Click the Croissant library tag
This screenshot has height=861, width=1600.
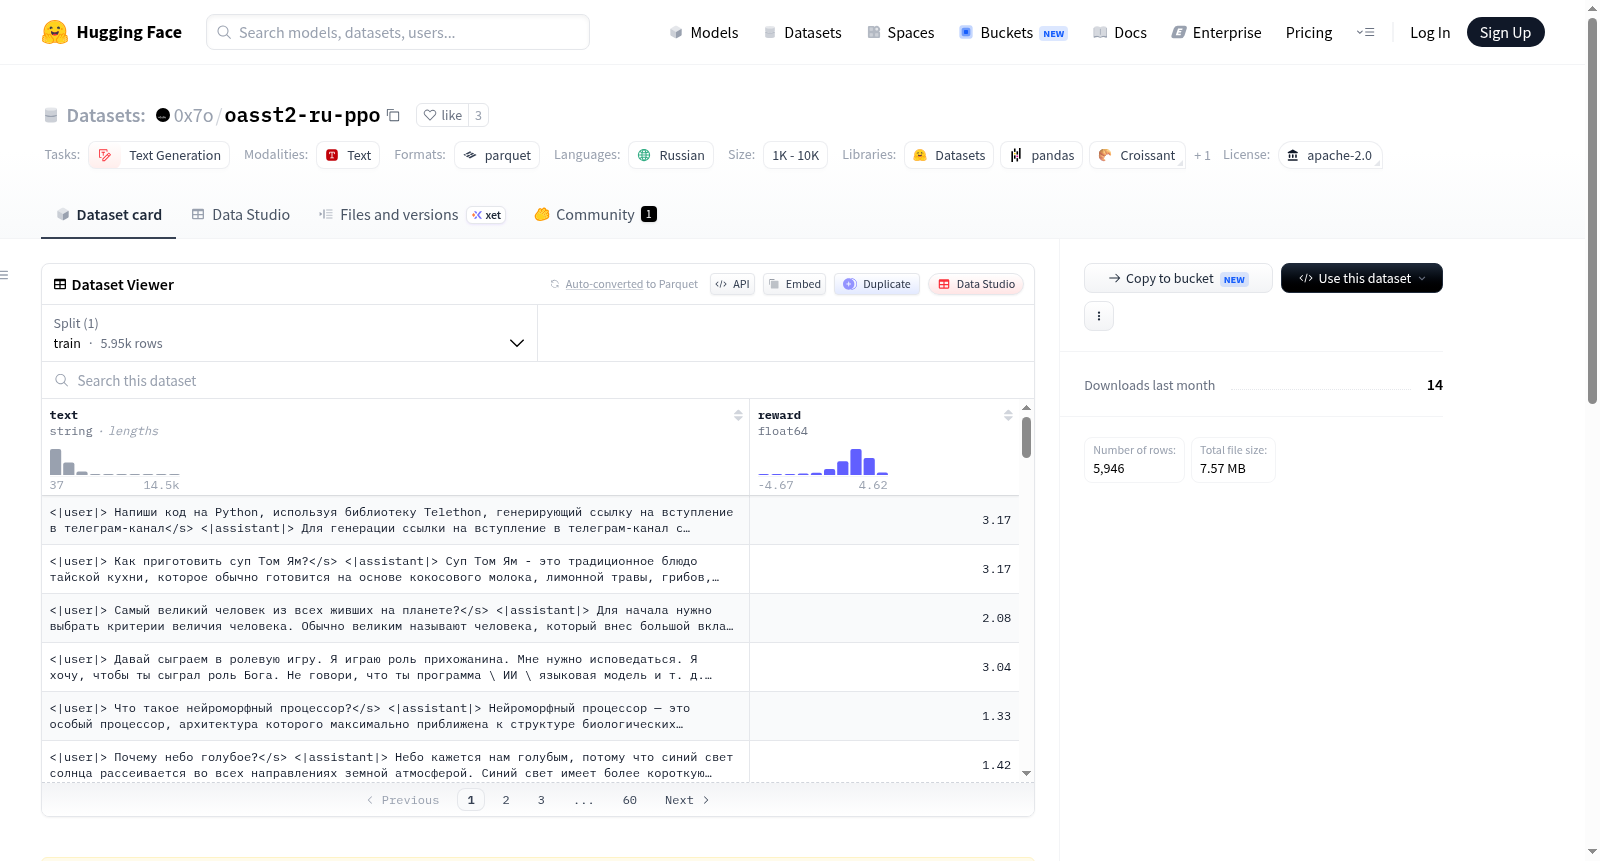point(1137,155)
